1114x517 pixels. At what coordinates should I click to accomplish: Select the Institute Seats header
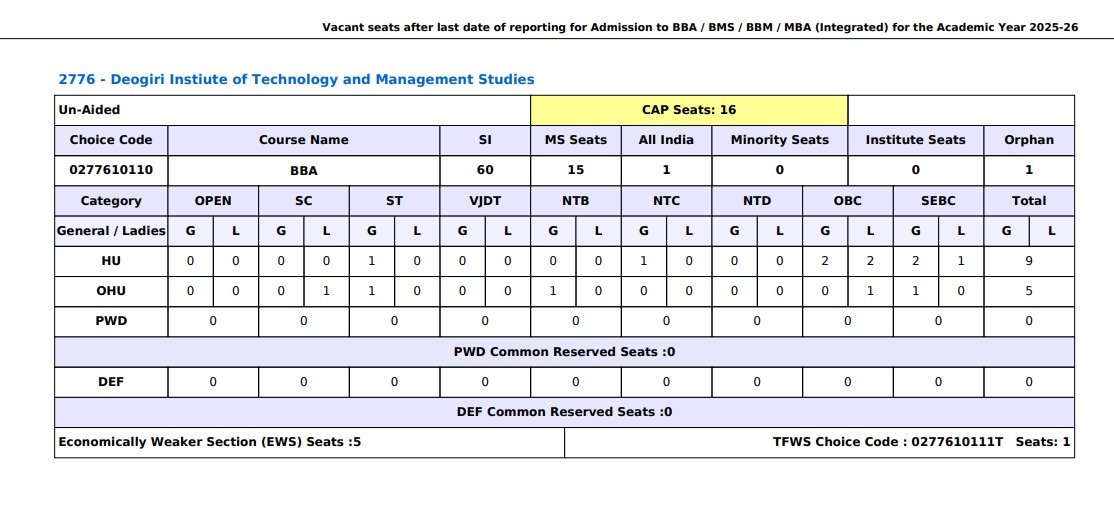[915, 140]
